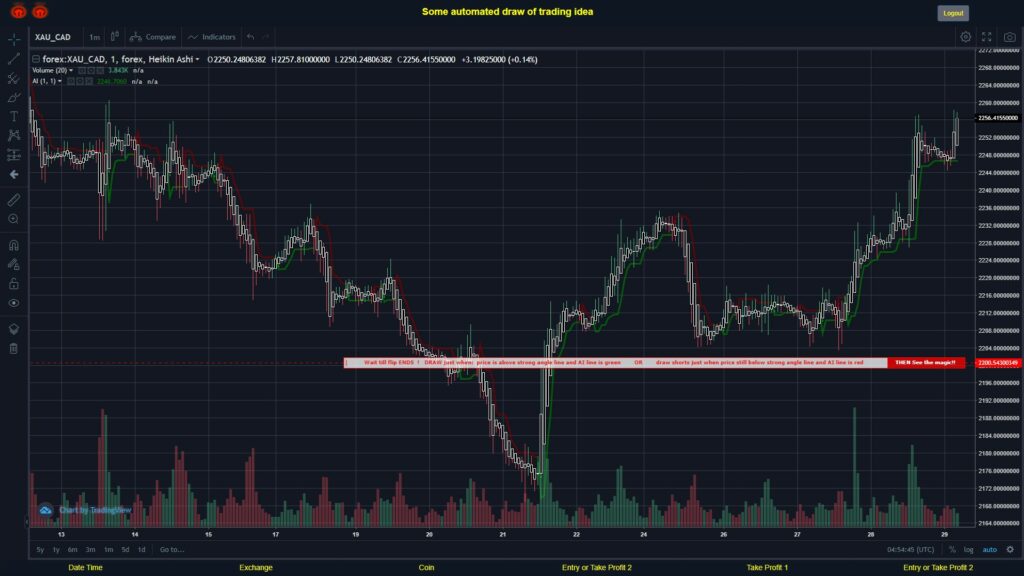Select the 5y date range

(x=40, y=549)
